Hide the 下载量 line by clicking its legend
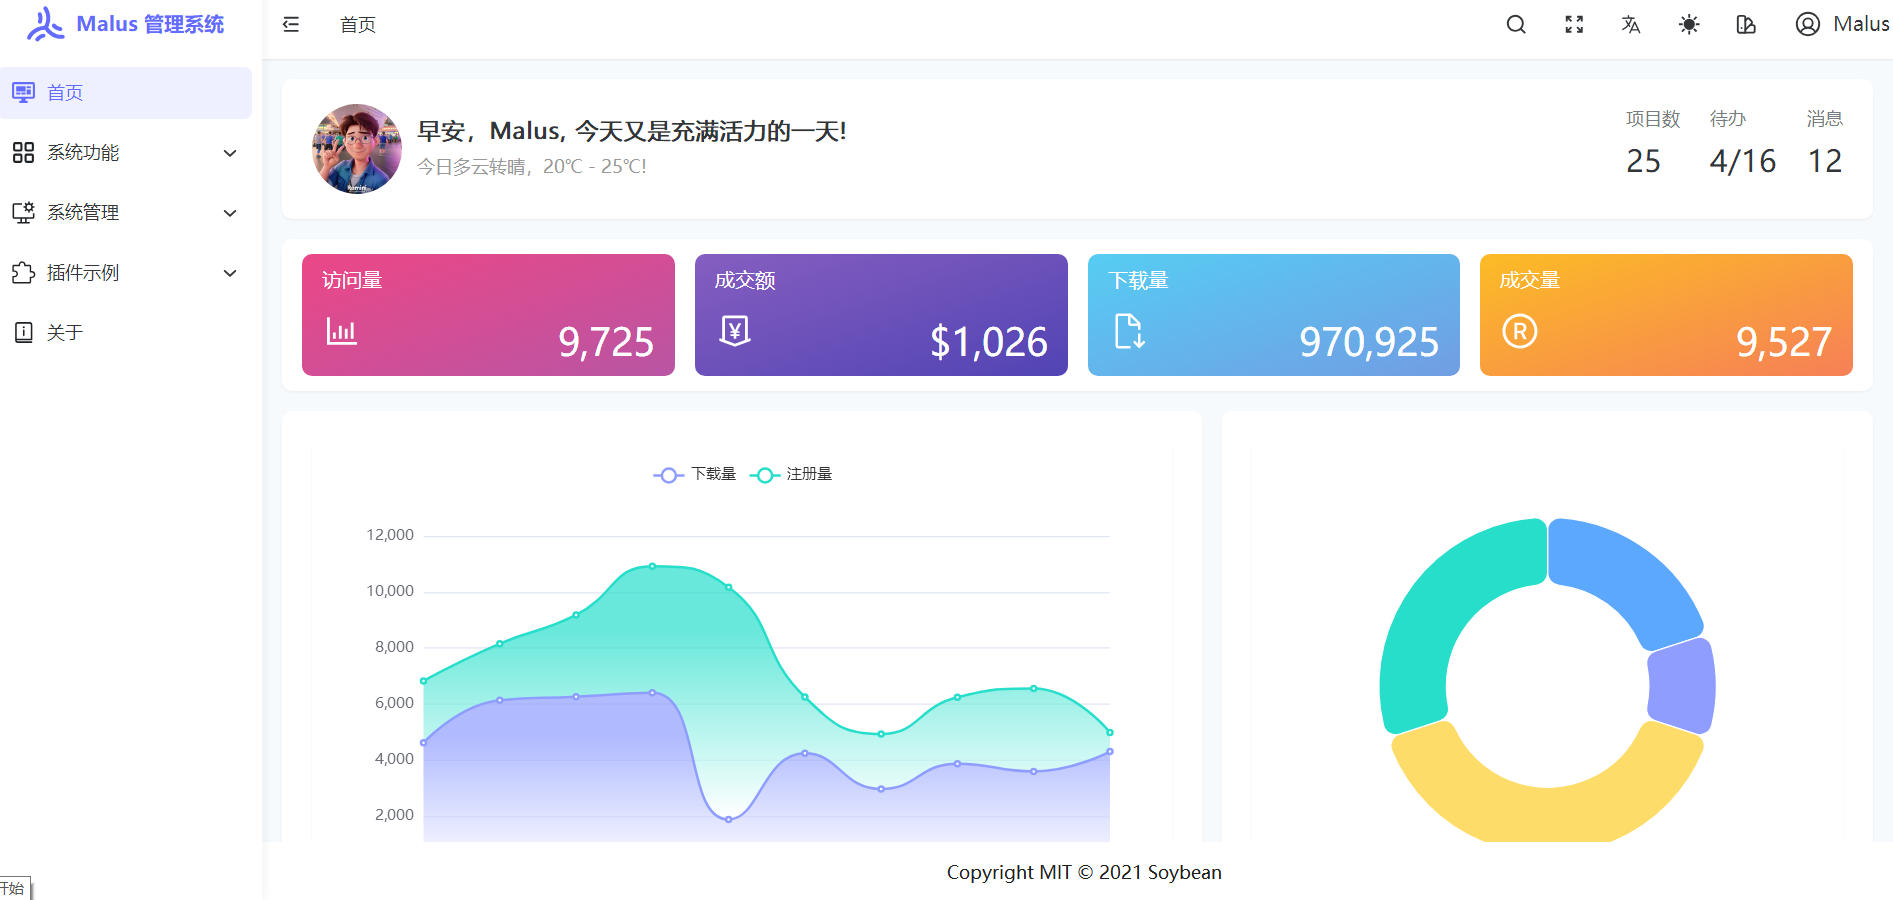The image size is (1893, 900). (x=693, y=474)
